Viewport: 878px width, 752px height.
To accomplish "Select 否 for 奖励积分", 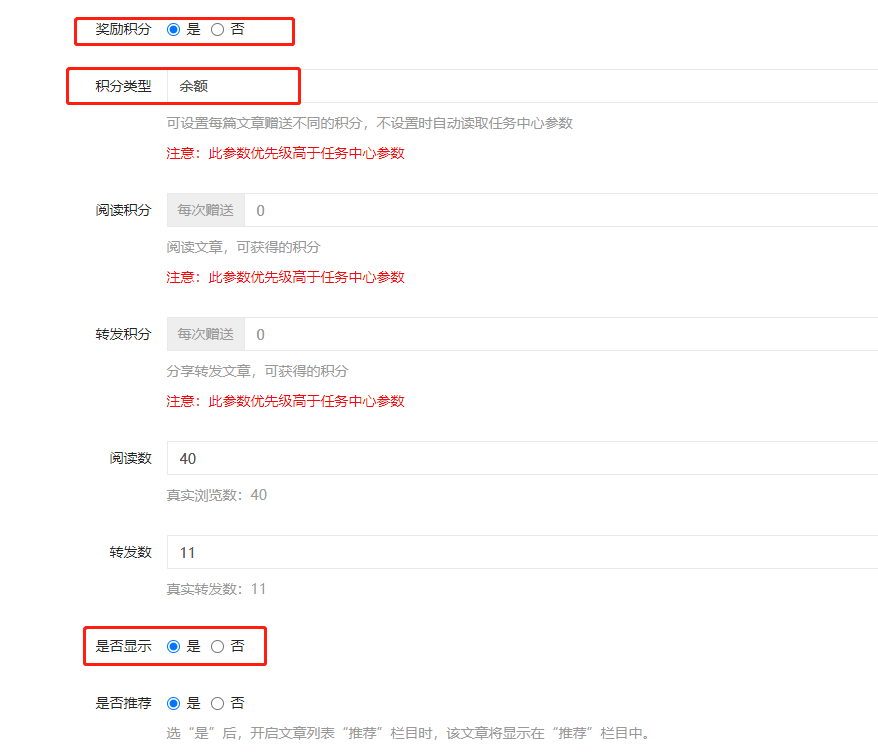I will coord(217,30).
